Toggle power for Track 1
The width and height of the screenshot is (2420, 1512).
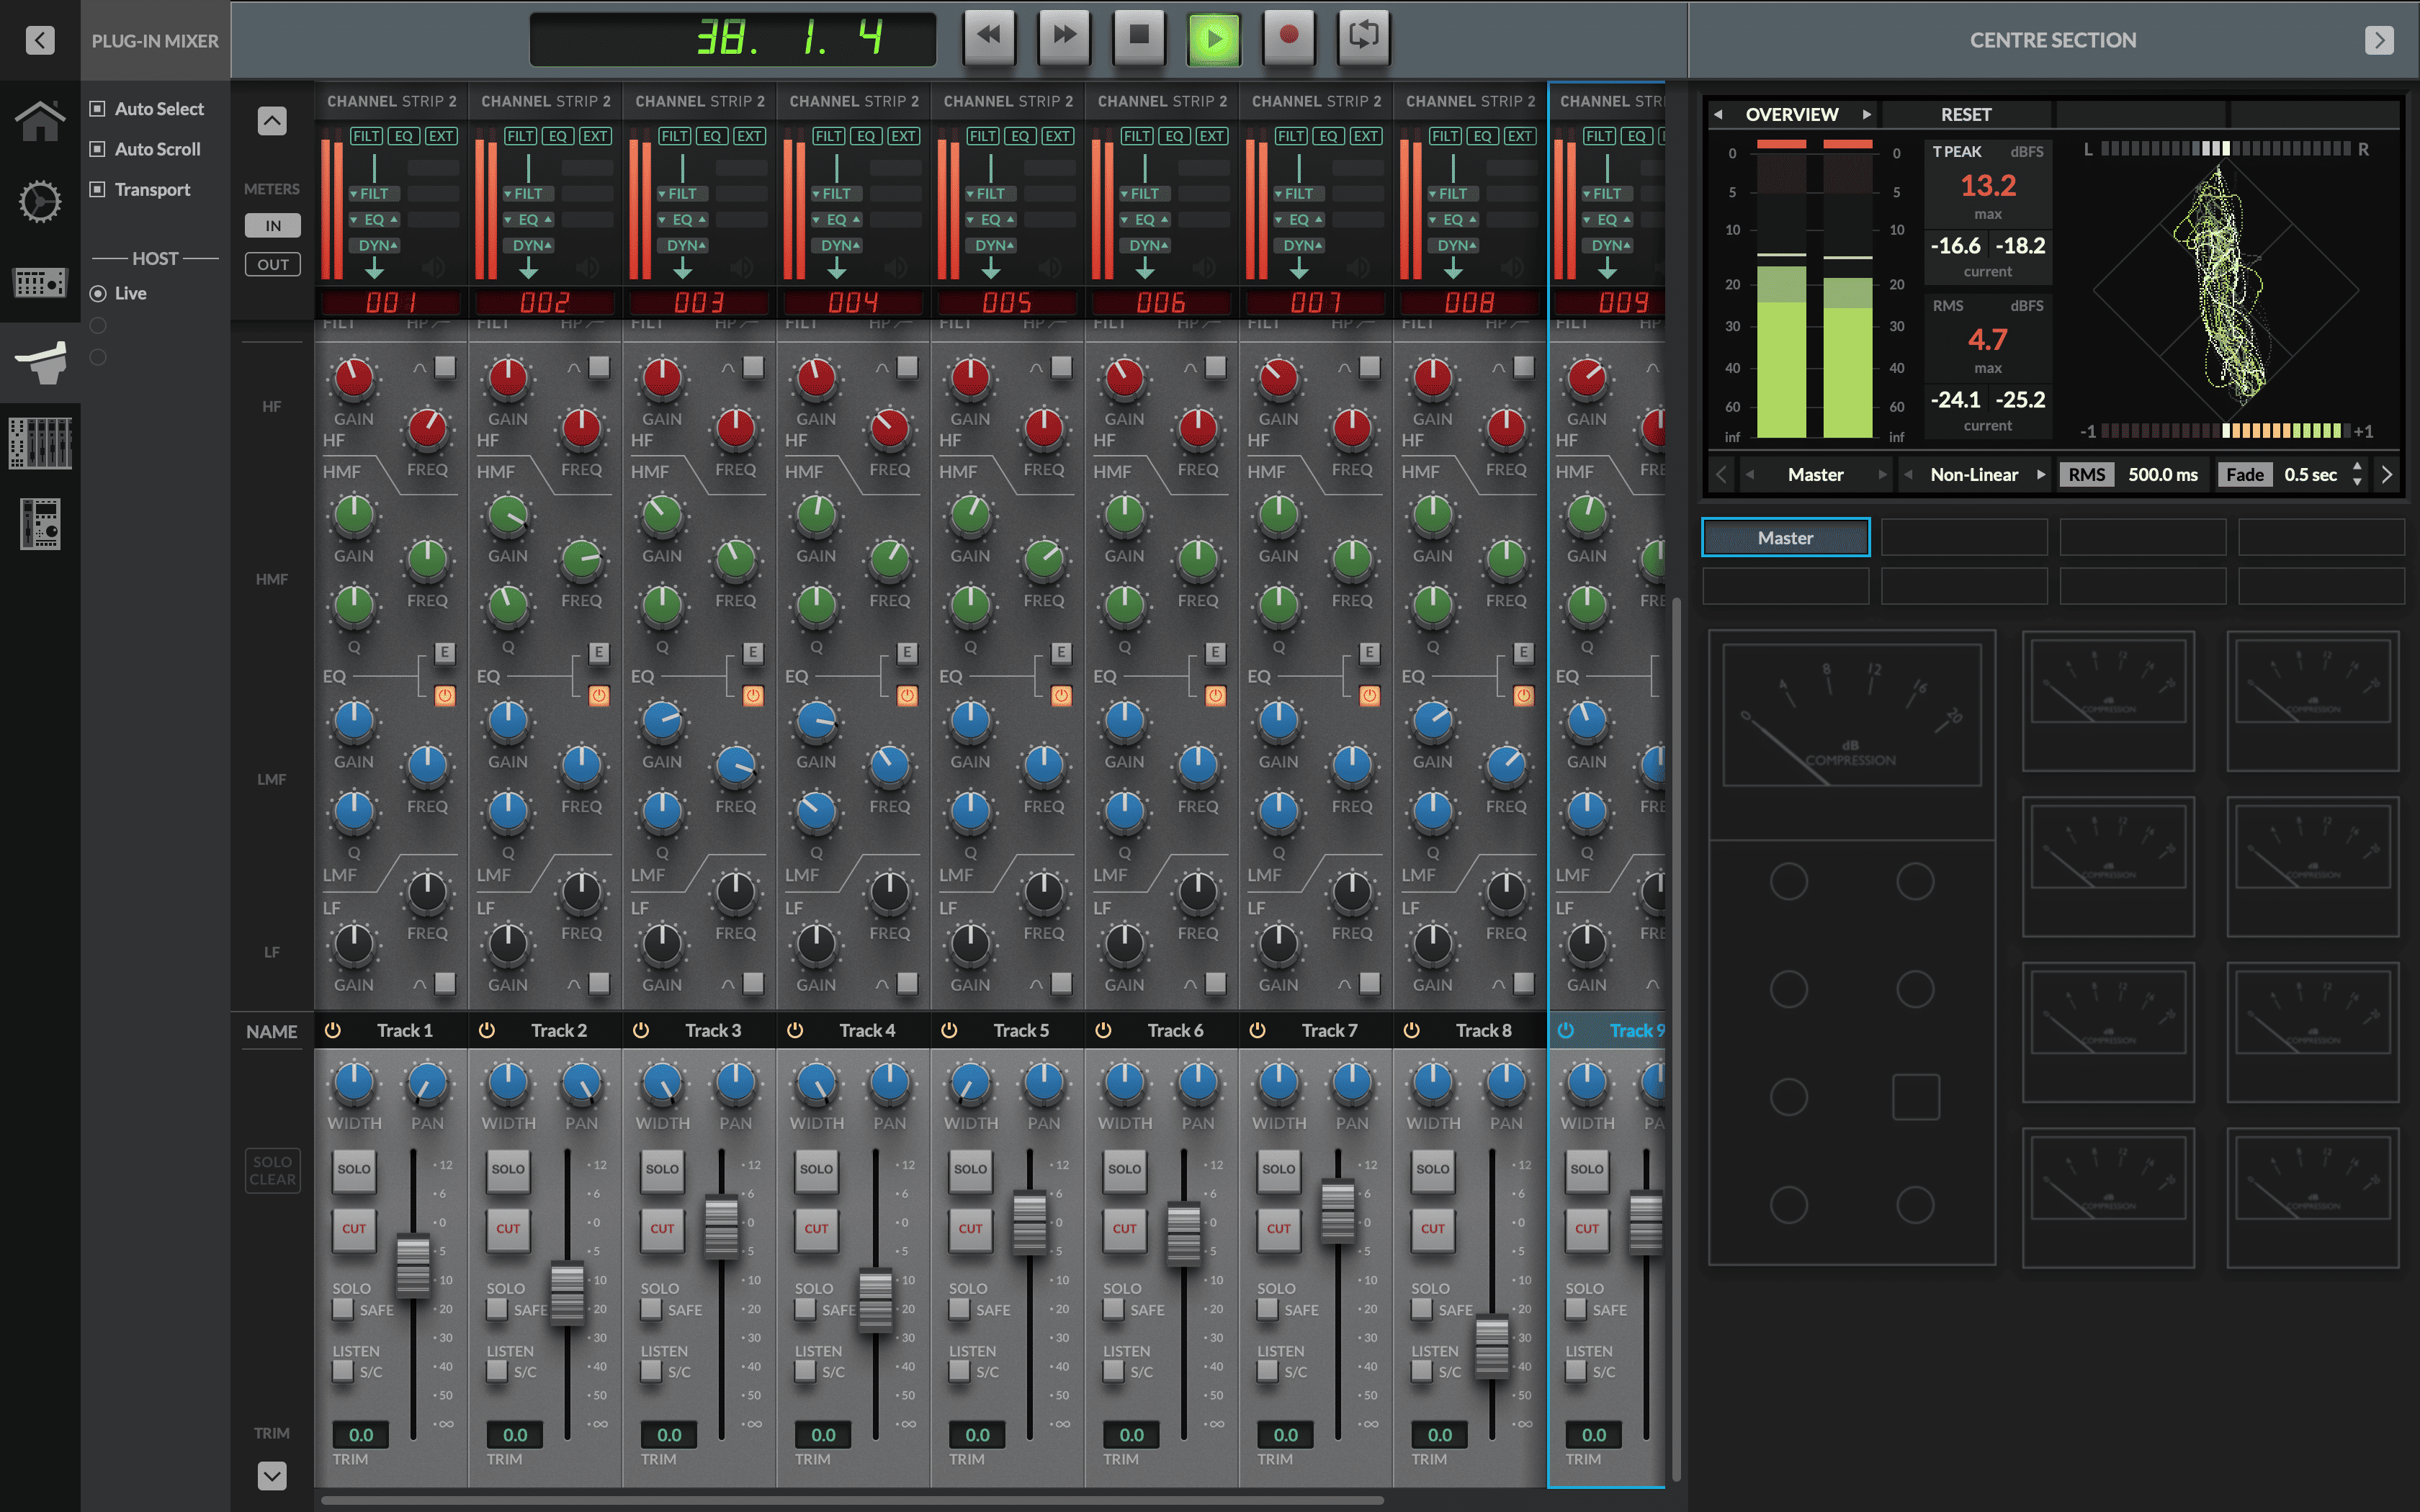333,1030
